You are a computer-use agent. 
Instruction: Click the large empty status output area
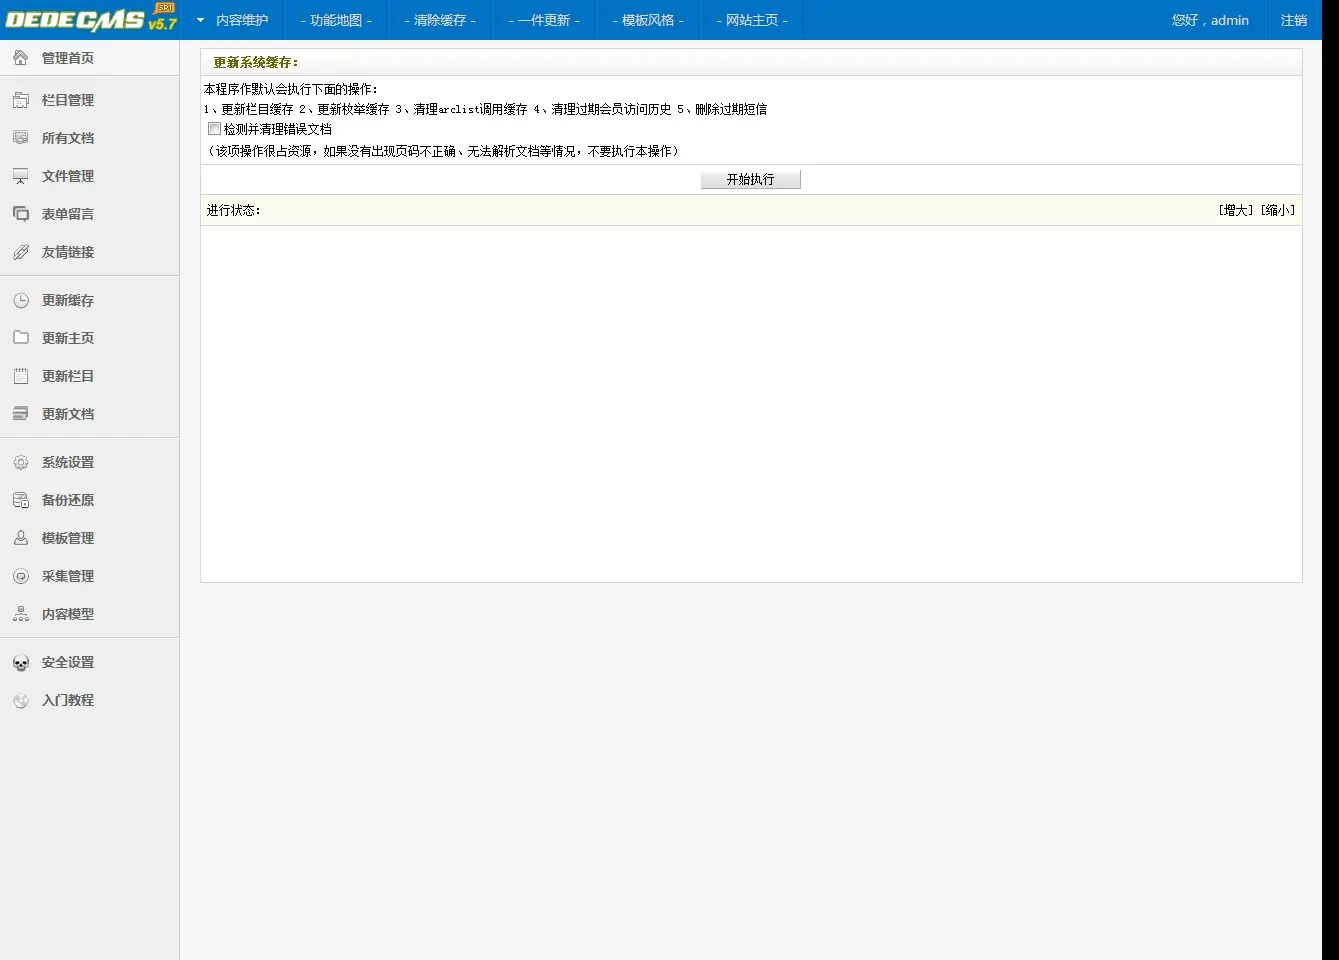751,404
